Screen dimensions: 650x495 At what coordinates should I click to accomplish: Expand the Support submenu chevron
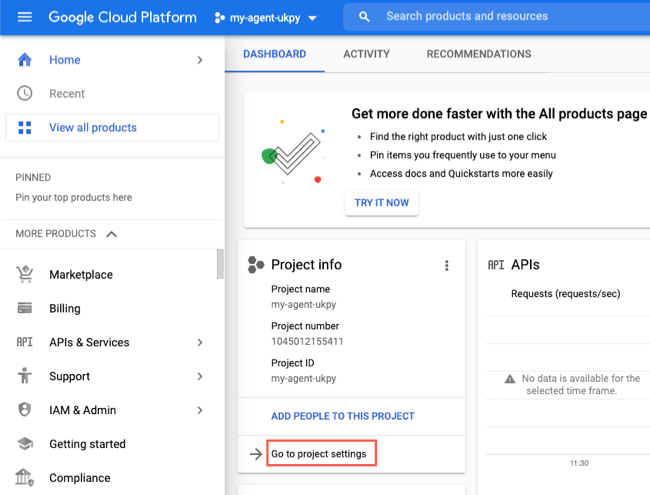point(200,376)
